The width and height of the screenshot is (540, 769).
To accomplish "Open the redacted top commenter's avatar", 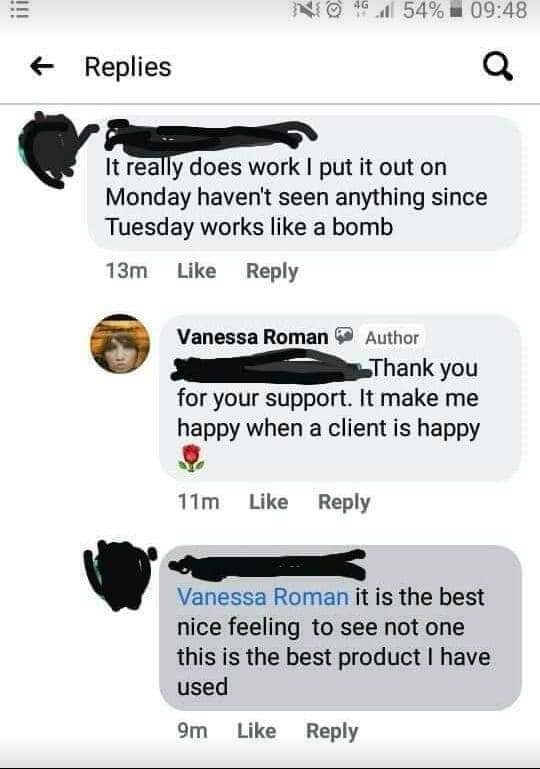I will [x=51, y=149].
